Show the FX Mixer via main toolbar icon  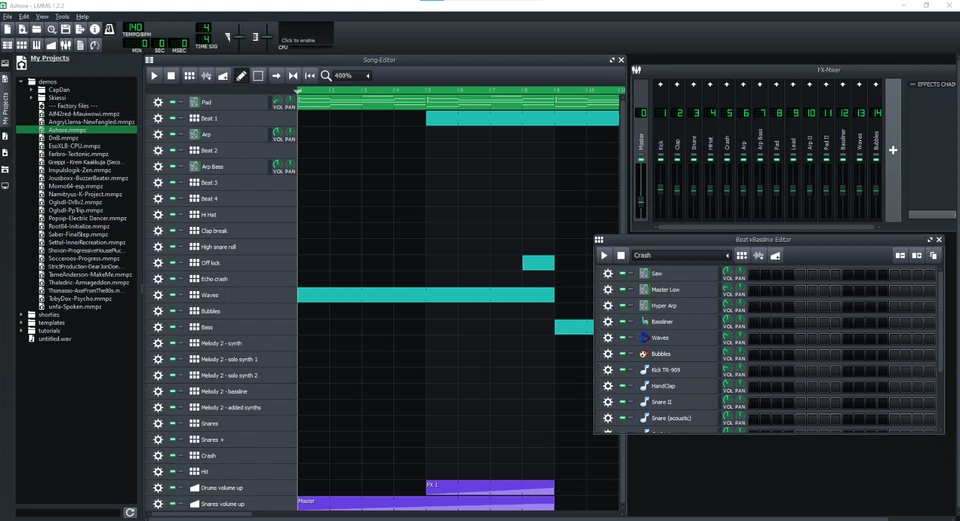(66, 45)
